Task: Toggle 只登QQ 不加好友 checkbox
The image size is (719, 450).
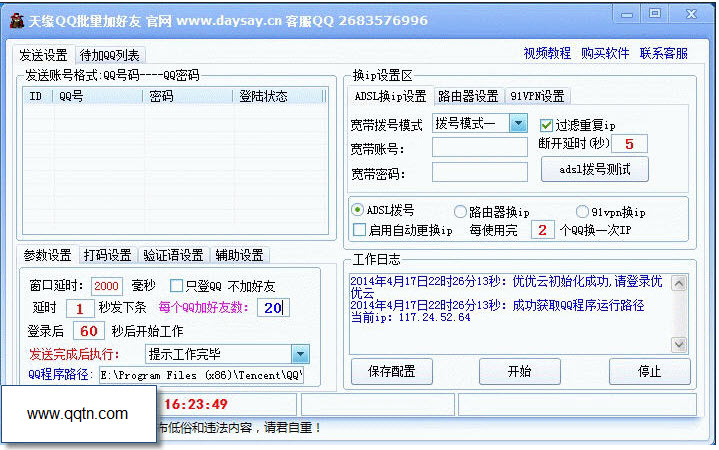Action: tap(176, 286)
